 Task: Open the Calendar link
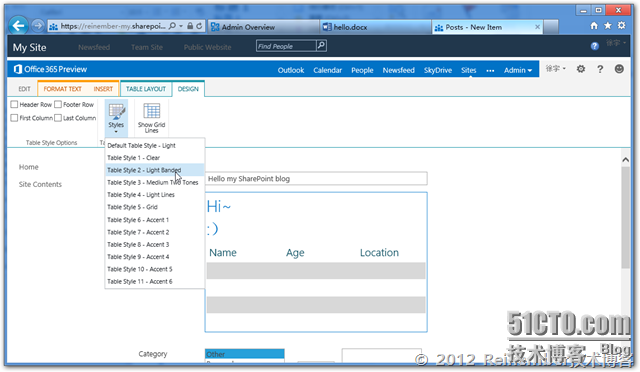point(327,70)
